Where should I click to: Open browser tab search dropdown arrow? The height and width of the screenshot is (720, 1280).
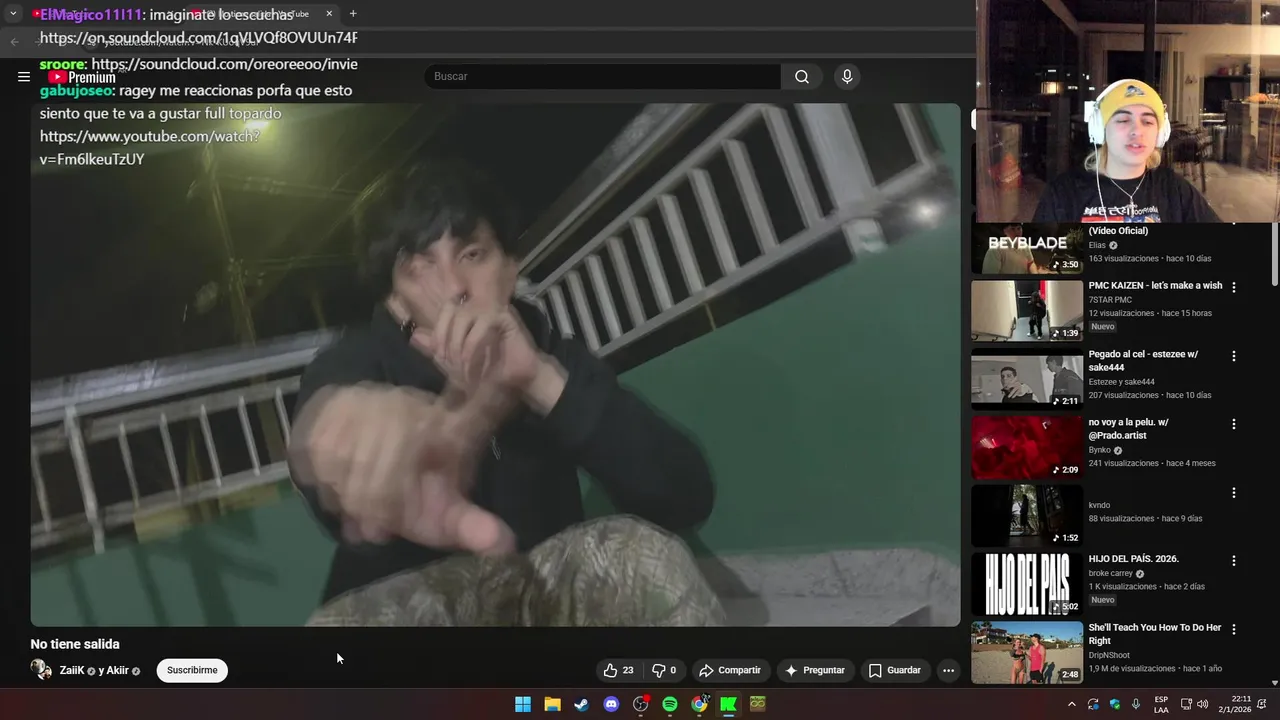[x=13, y=14]
